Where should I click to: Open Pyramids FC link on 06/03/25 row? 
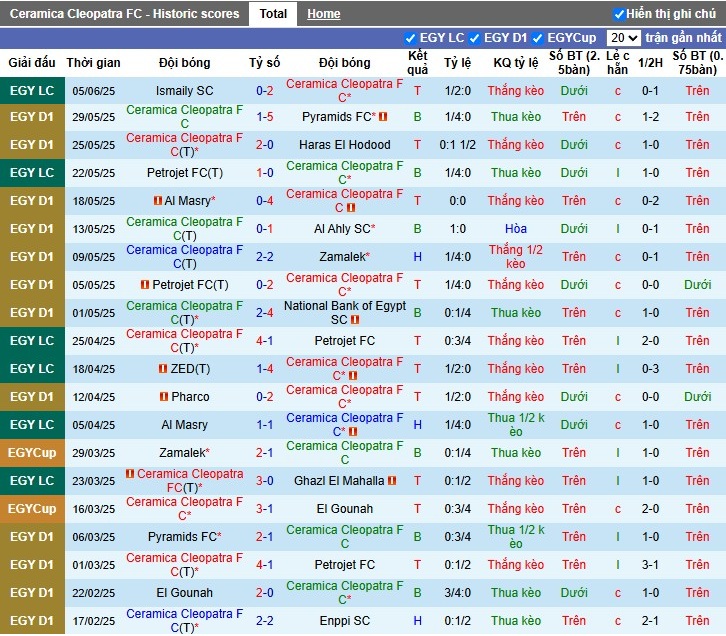point(182,536)
